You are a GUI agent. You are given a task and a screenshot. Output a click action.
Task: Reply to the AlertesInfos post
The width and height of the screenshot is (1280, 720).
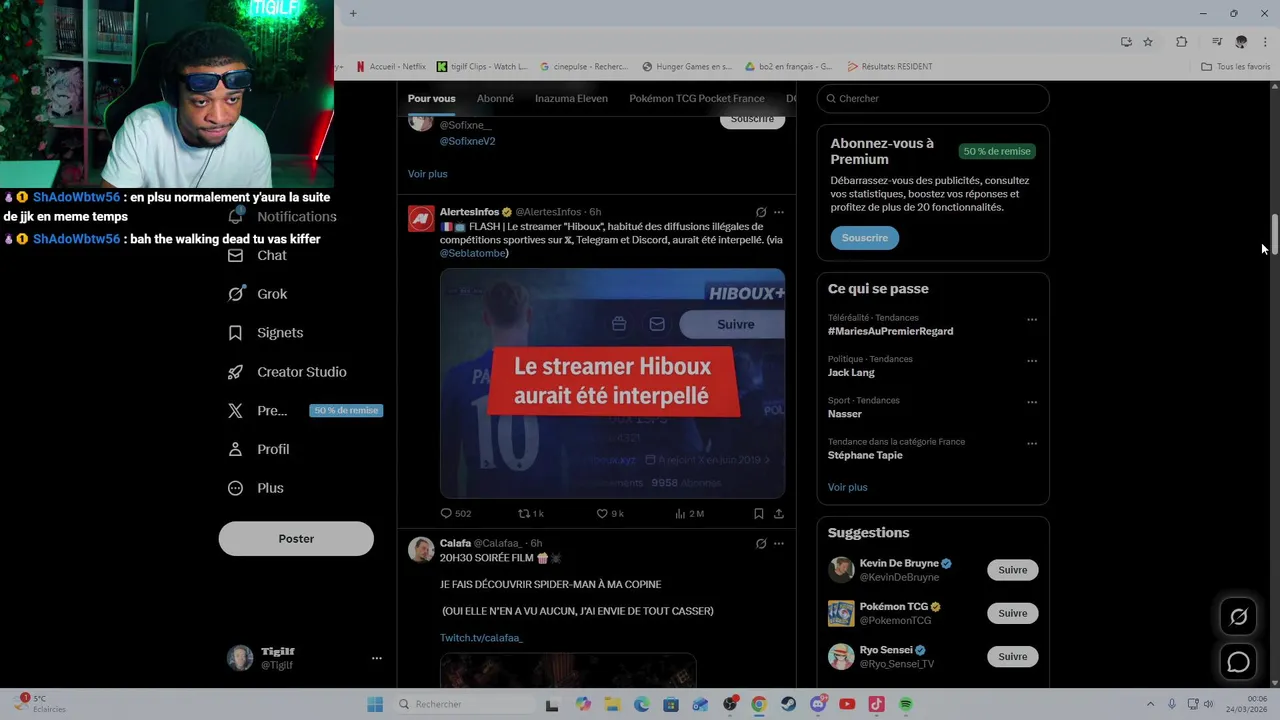pos(455,513)
